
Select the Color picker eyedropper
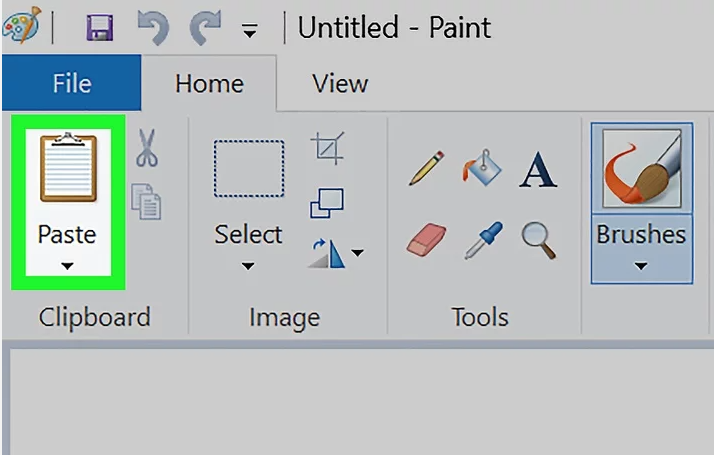[484, 240]
